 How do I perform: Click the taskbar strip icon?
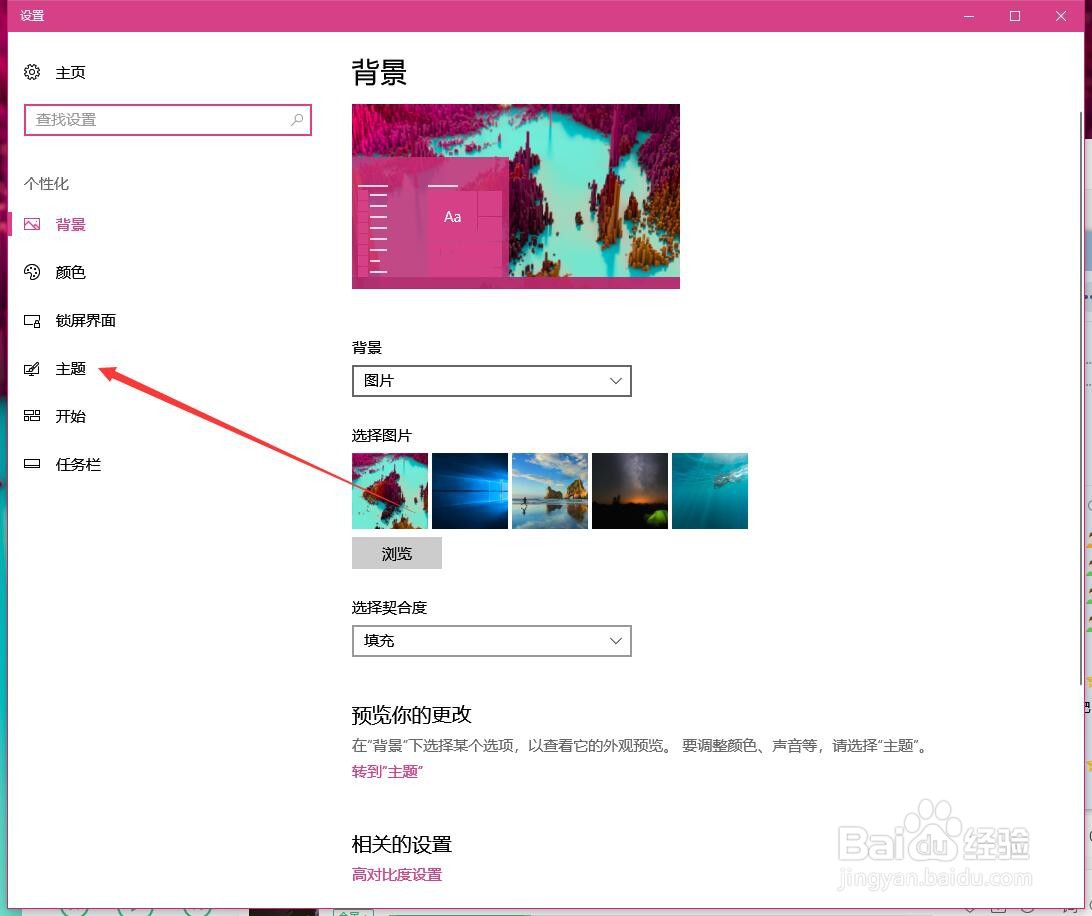tap(32, 464)
